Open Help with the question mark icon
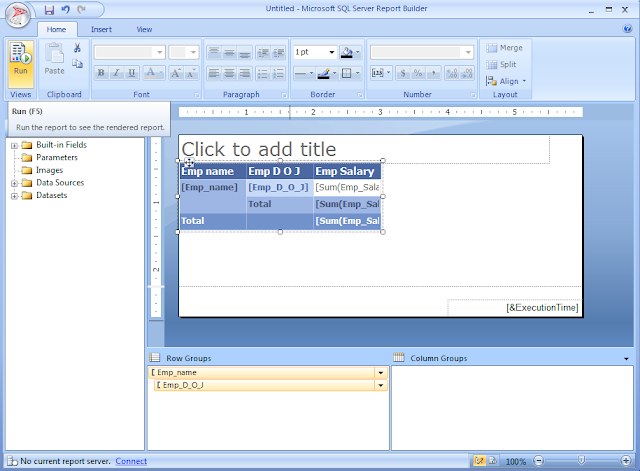The height and width of the screenshot is (471, 640). click(627, 29)
